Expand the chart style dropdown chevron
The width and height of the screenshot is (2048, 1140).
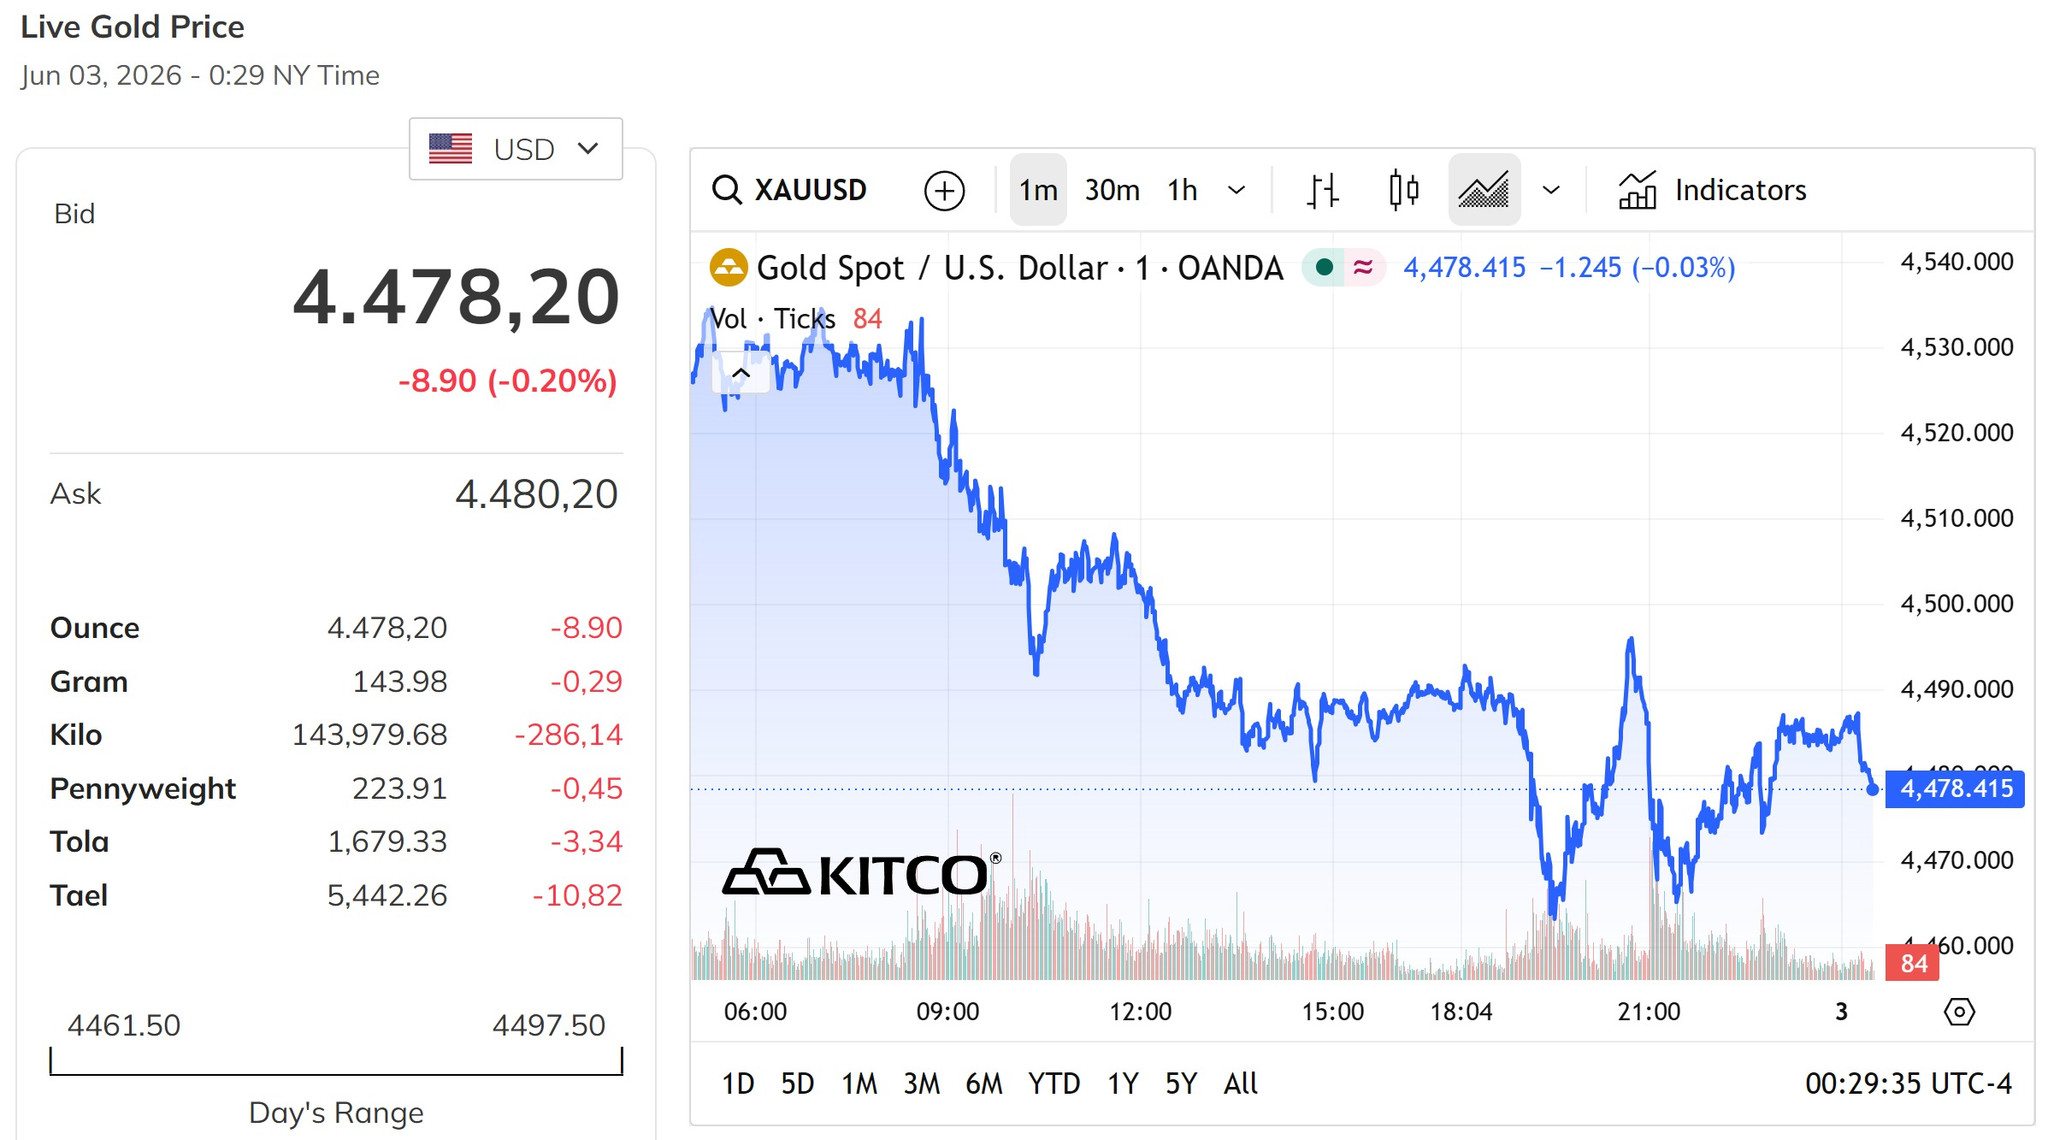click(x=1551, y=190)
